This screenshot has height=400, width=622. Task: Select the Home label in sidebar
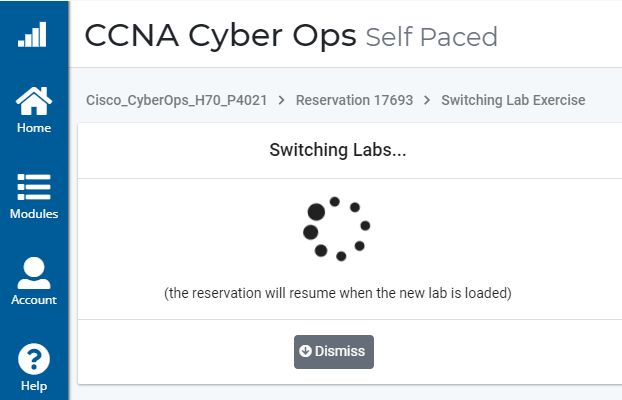[33, 128]
